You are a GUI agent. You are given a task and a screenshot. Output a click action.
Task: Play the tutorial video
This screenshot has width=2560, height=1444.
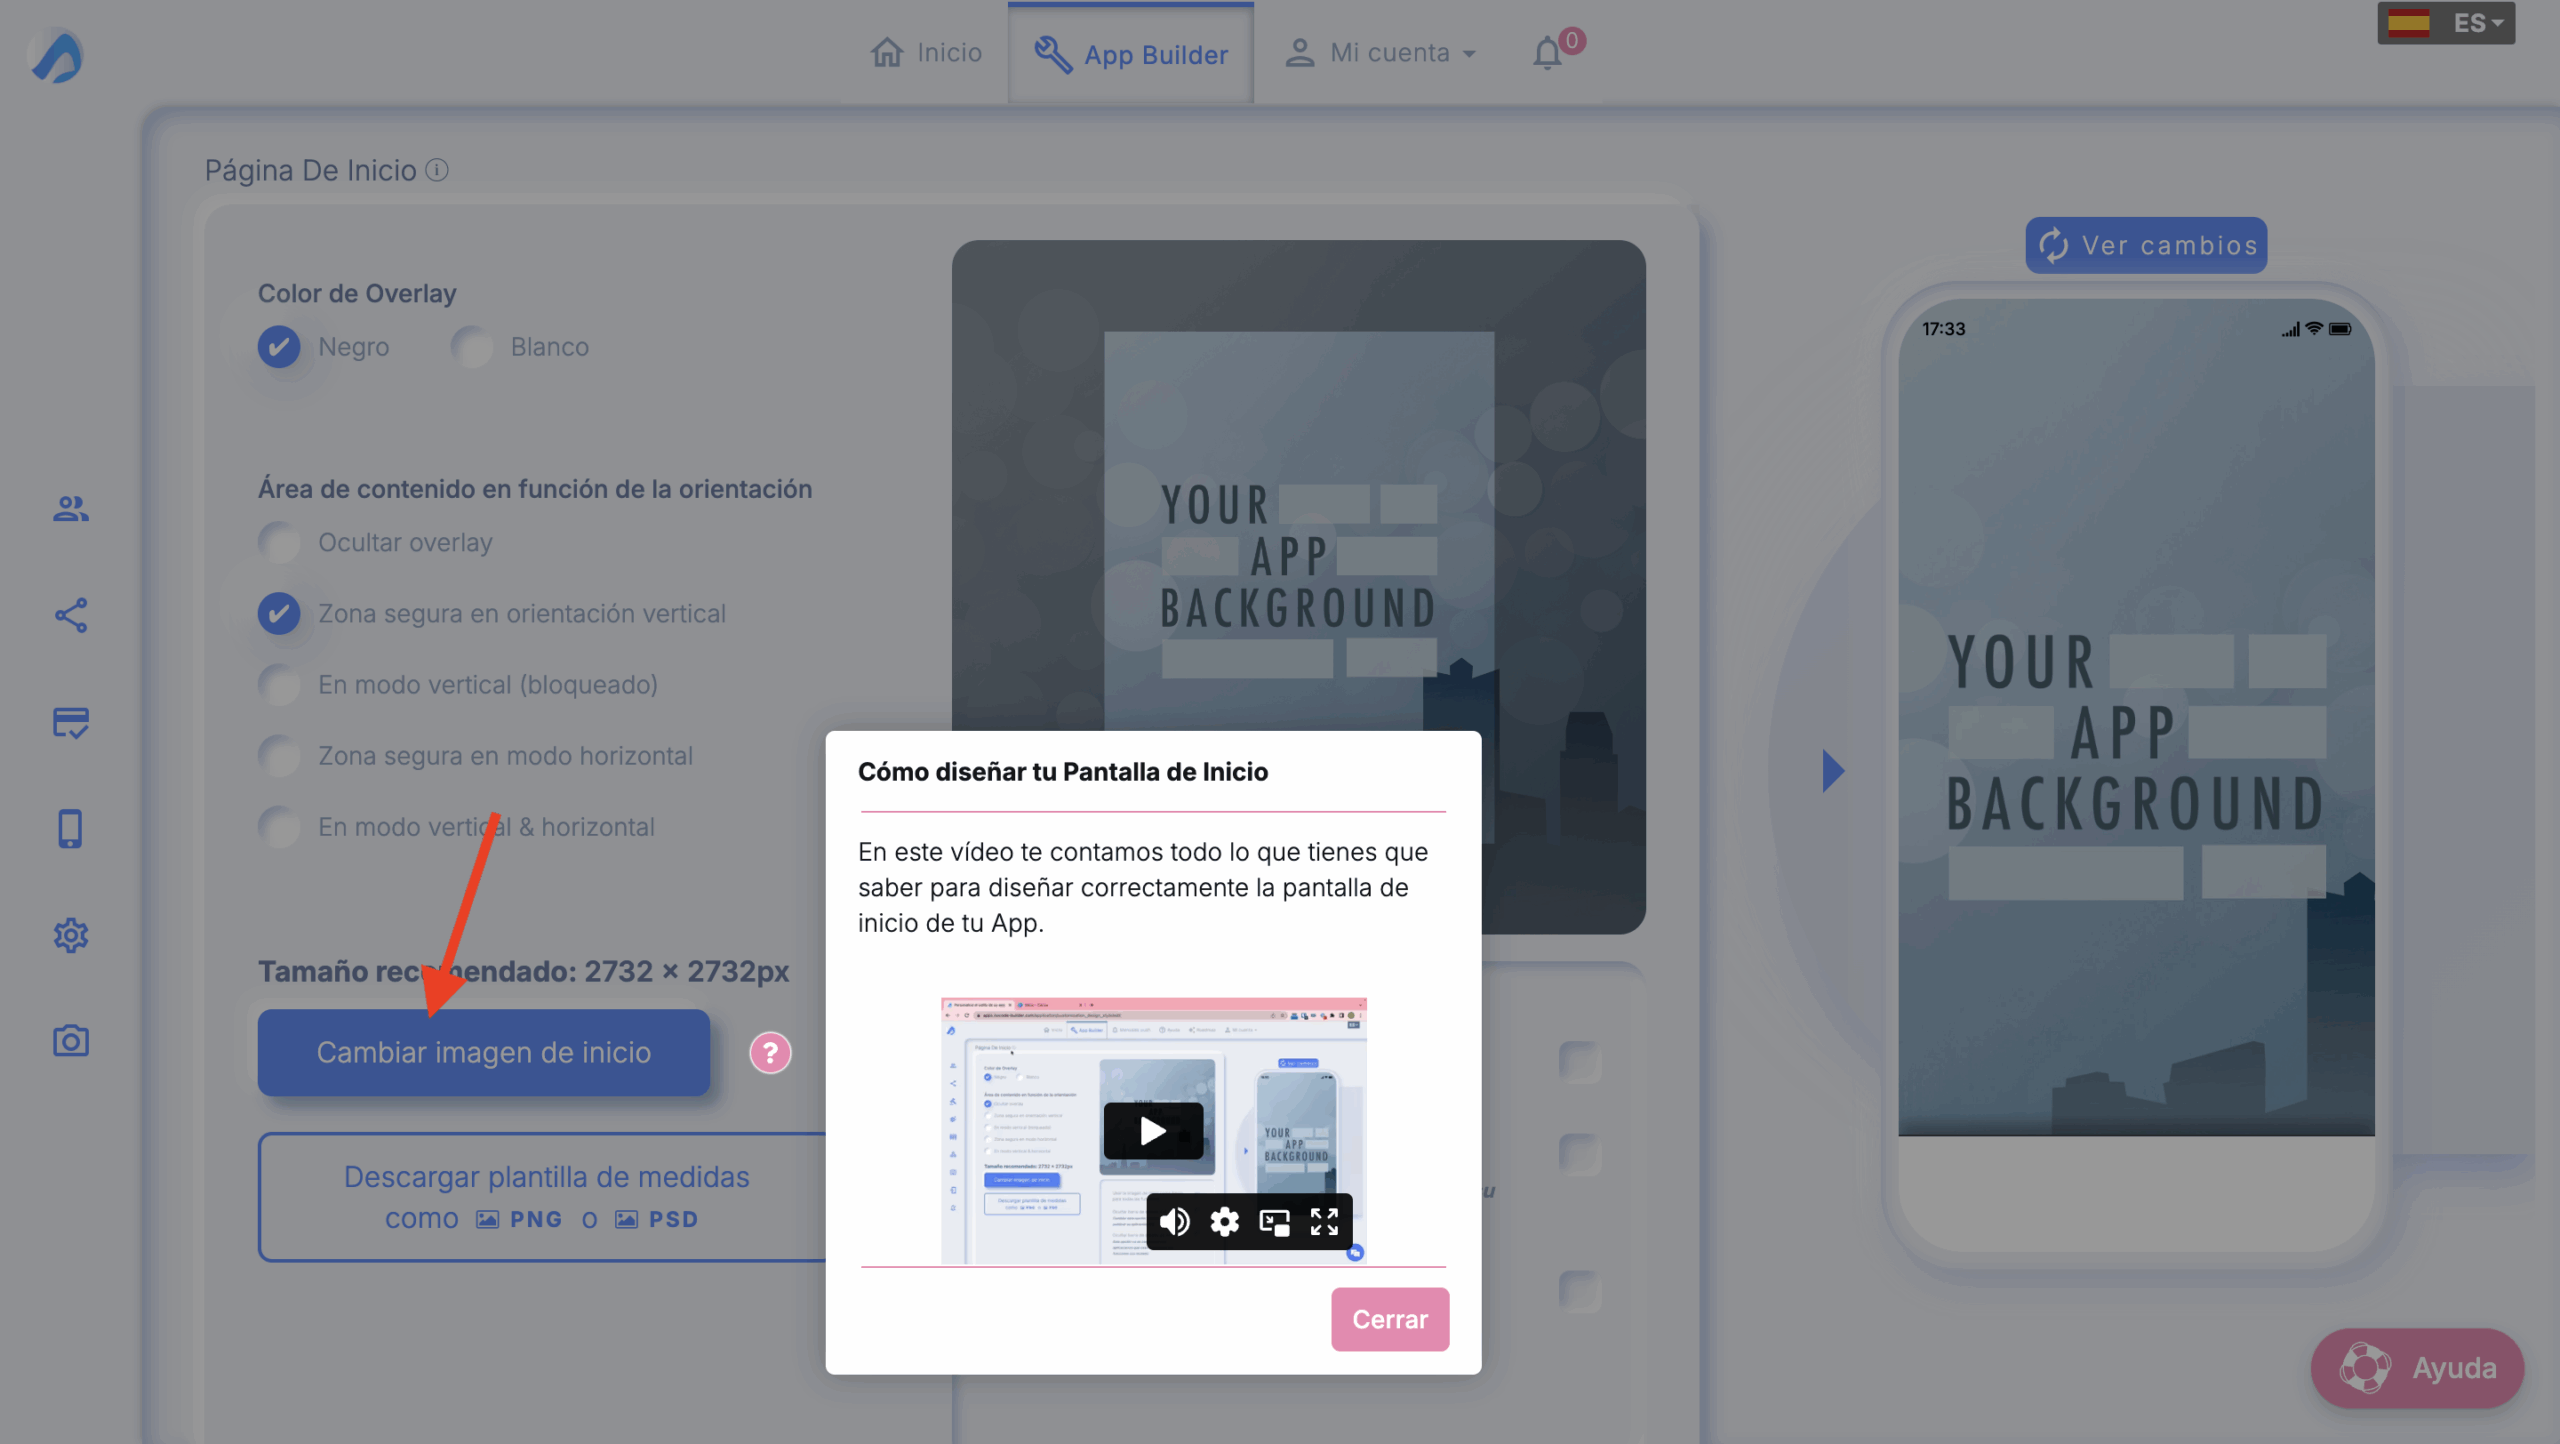1152,1131
